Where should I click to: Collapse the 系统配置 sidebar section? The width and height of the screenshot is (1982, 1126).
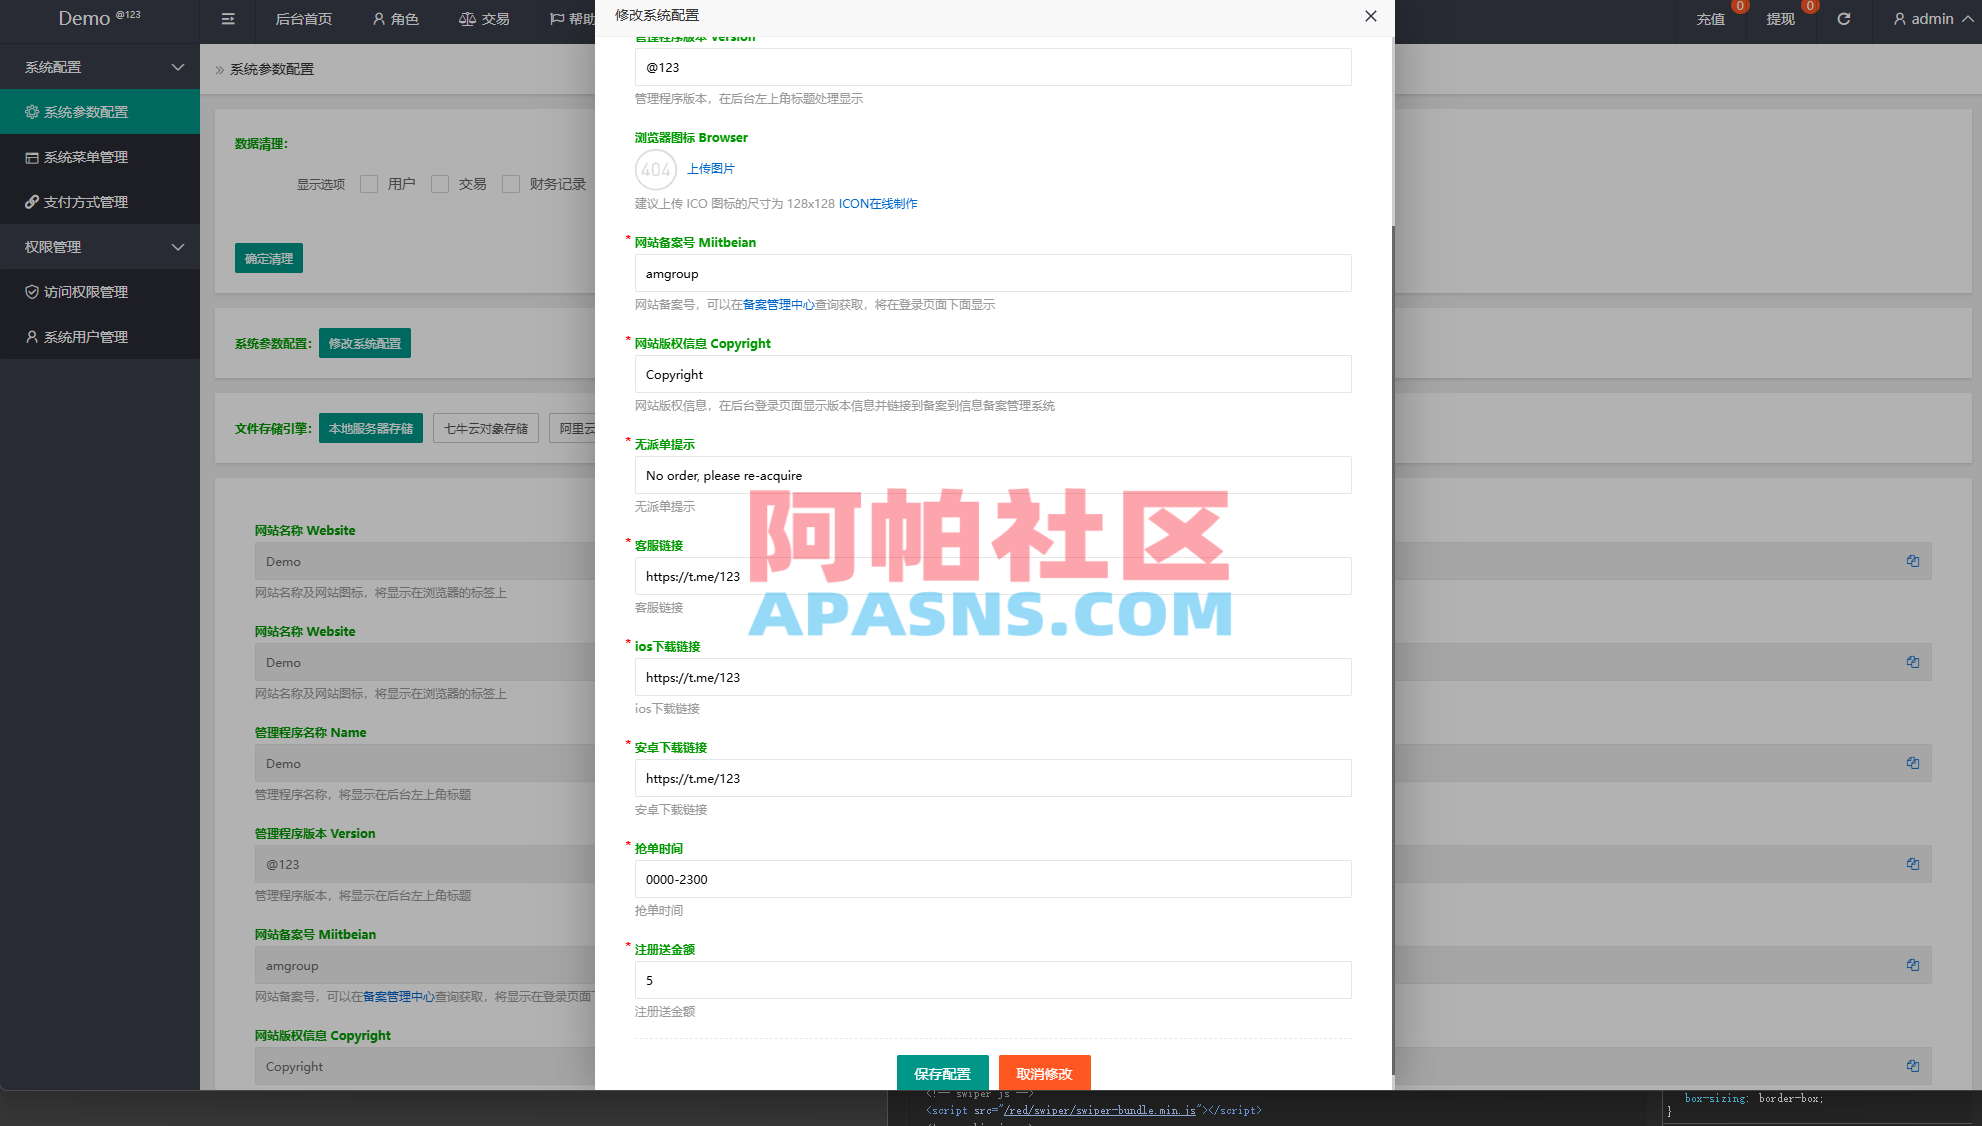click(100, 67)
